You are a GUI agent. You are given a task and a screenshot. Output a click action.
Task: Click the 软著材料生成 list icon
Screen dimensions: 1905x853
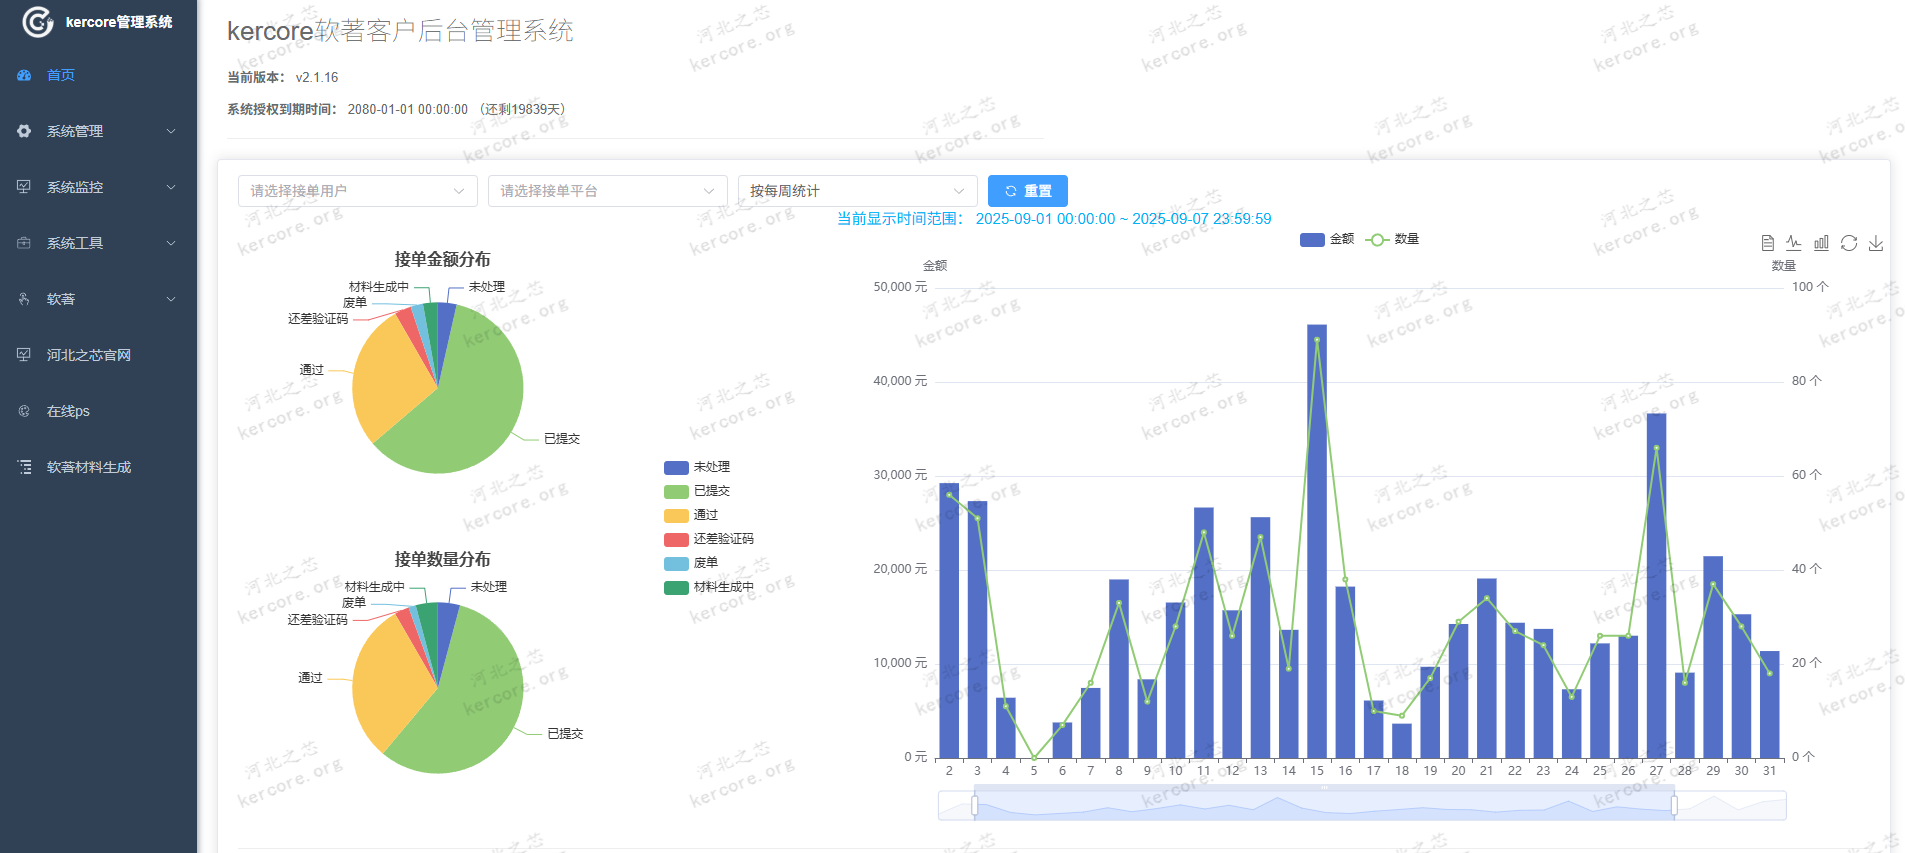click(24, 467)
